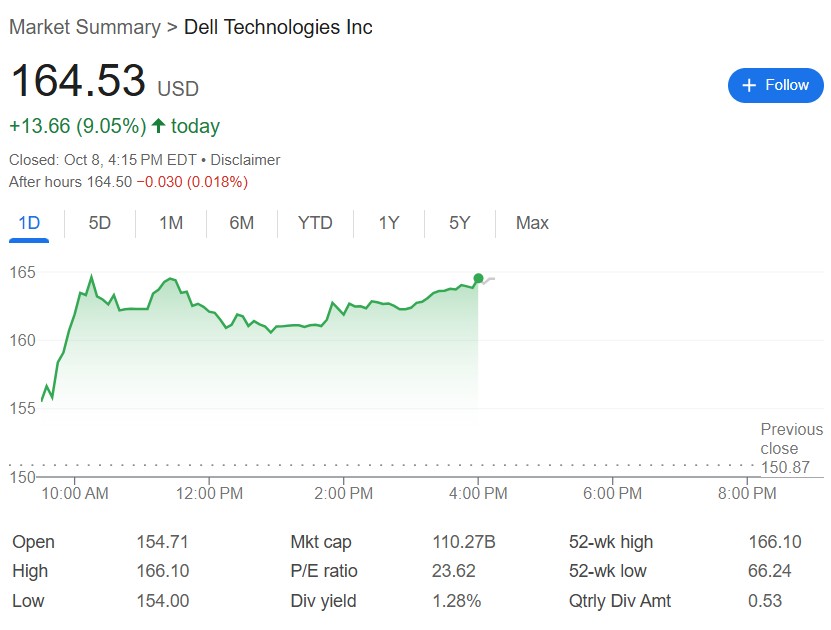Click the green up arrow beside today
The height and width of the screenshot is (630, 831).
[x=158, y=126]
